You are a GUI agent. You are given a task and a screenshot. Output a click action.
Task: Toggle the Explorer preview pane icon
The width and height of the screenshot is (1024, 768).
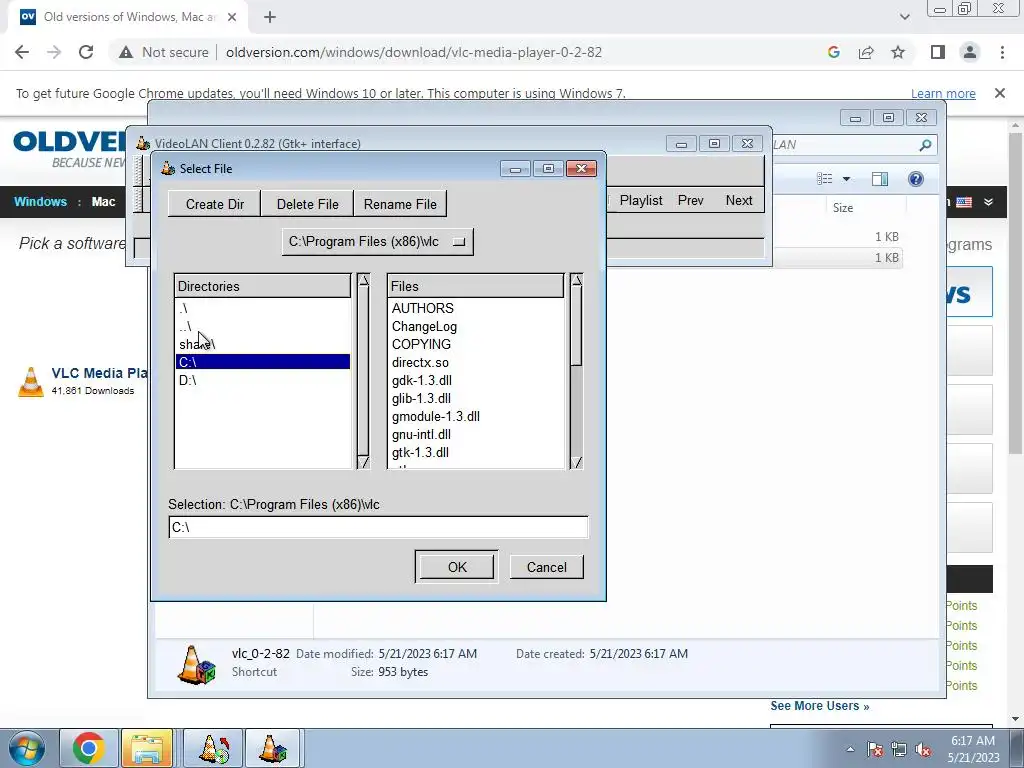click(x=880, y=179)
